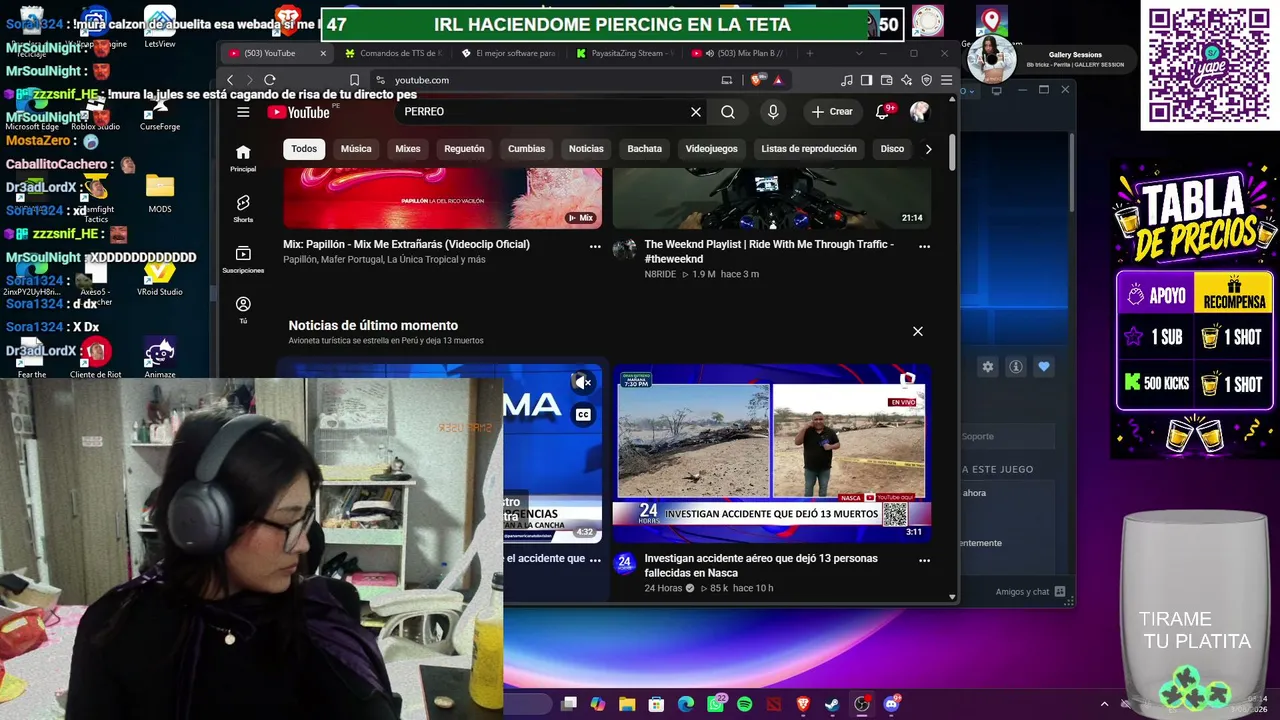Open Discord from the taskbar

click(892, 704)
